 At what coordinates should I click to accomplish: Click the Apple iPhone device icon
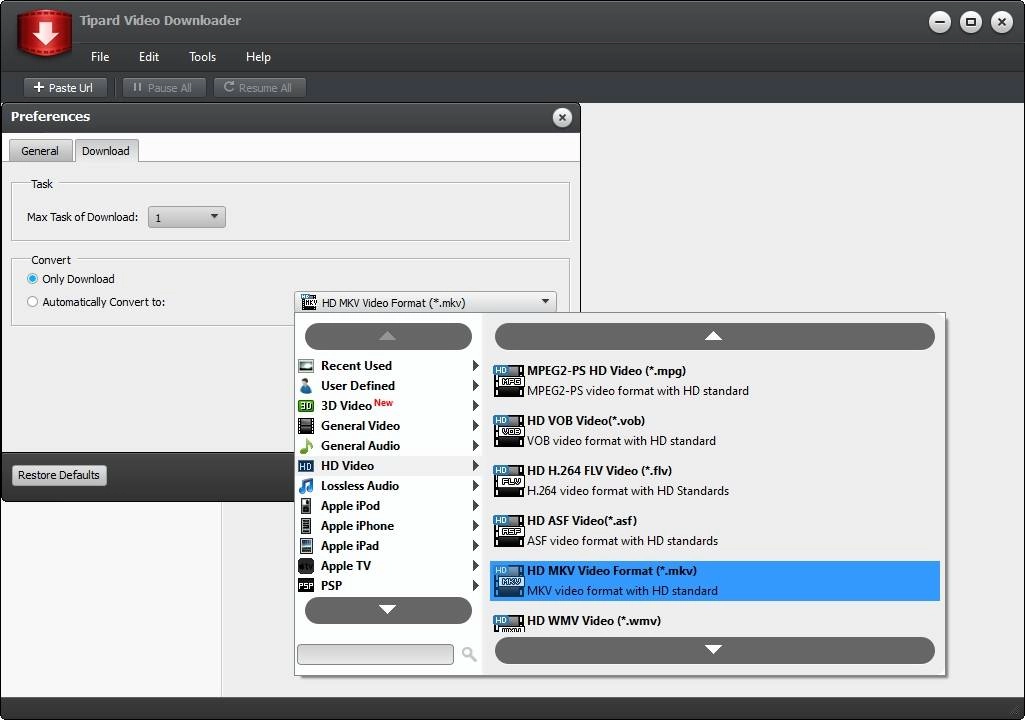[306, 526]
